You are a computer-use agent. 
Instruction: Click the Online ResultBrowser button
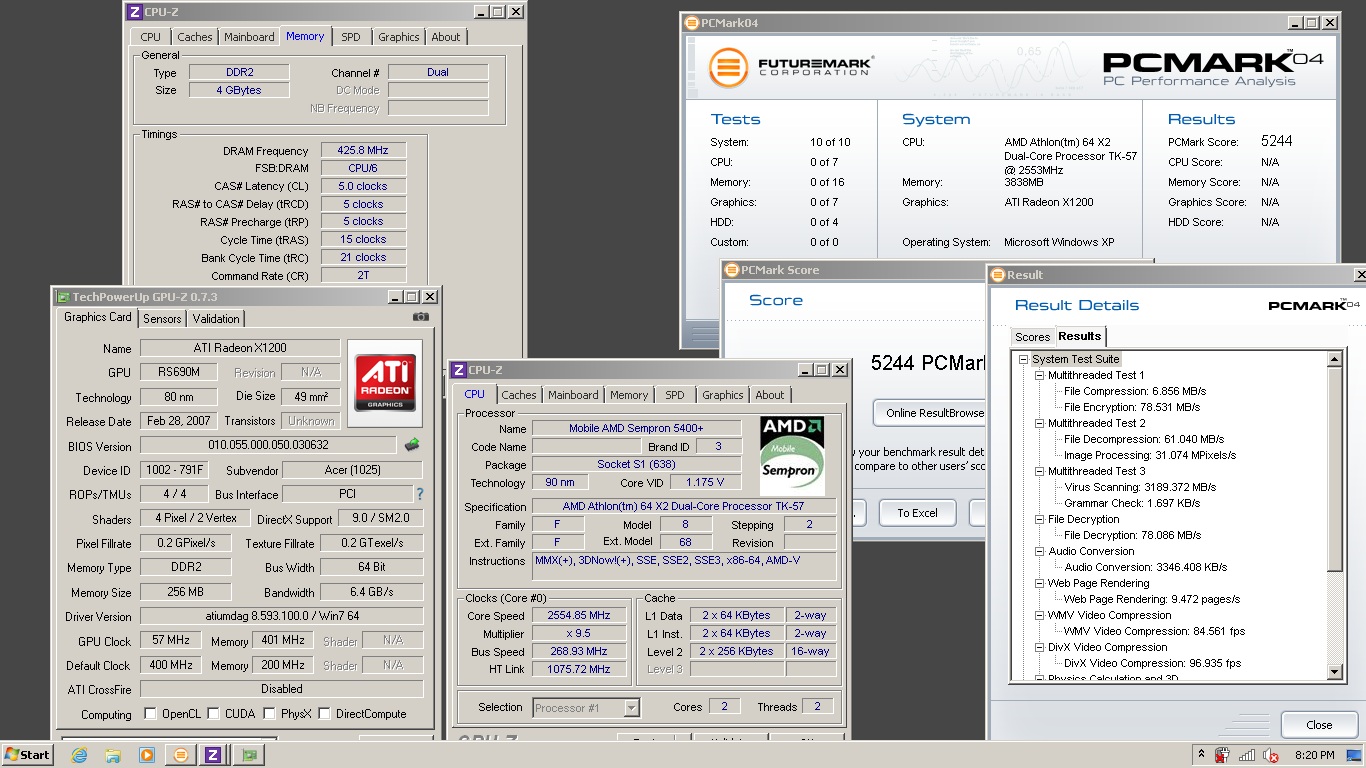click(929, 413)
